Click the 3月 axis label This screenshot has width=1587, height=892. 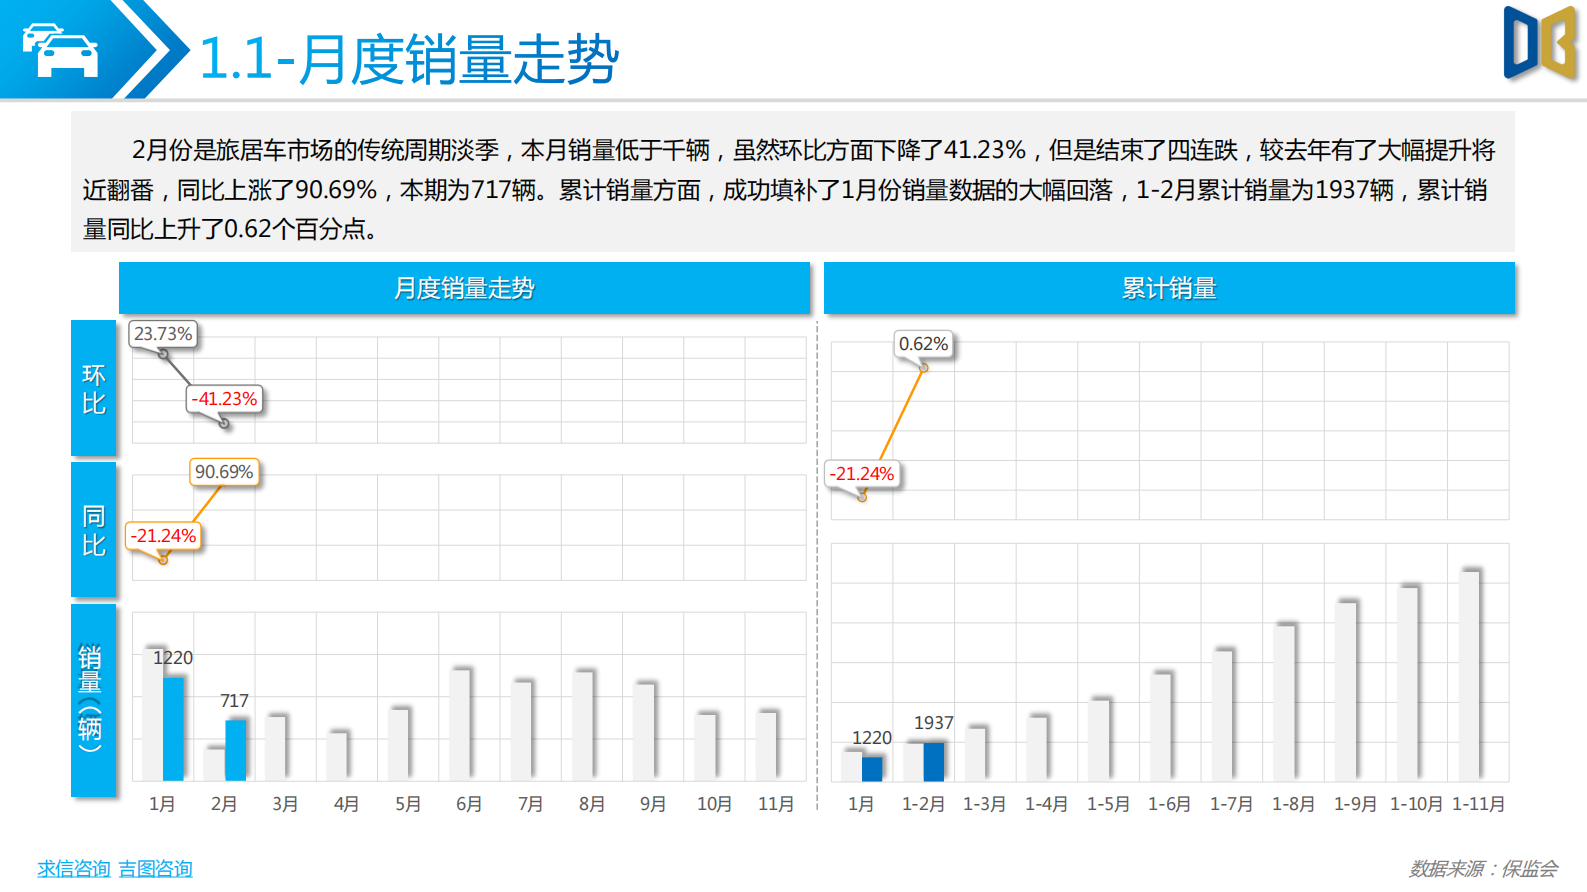coord(285,804)
